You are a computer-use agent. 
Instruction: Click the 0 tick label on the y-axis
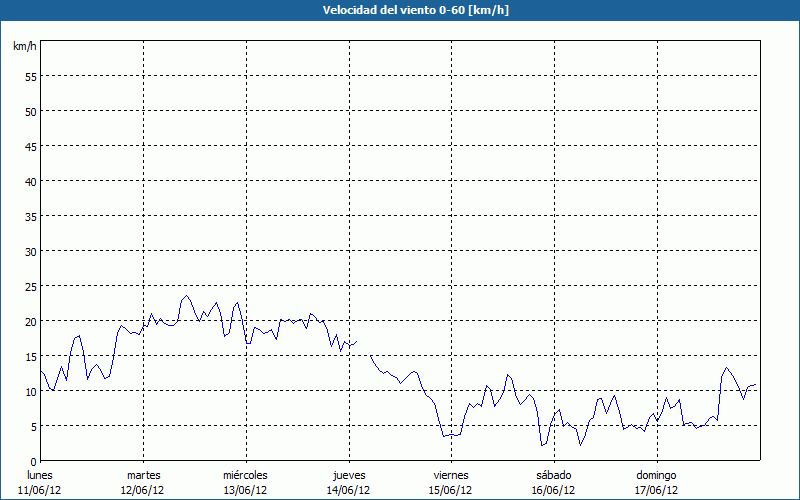pyautogui.click(x=33, y=461)
